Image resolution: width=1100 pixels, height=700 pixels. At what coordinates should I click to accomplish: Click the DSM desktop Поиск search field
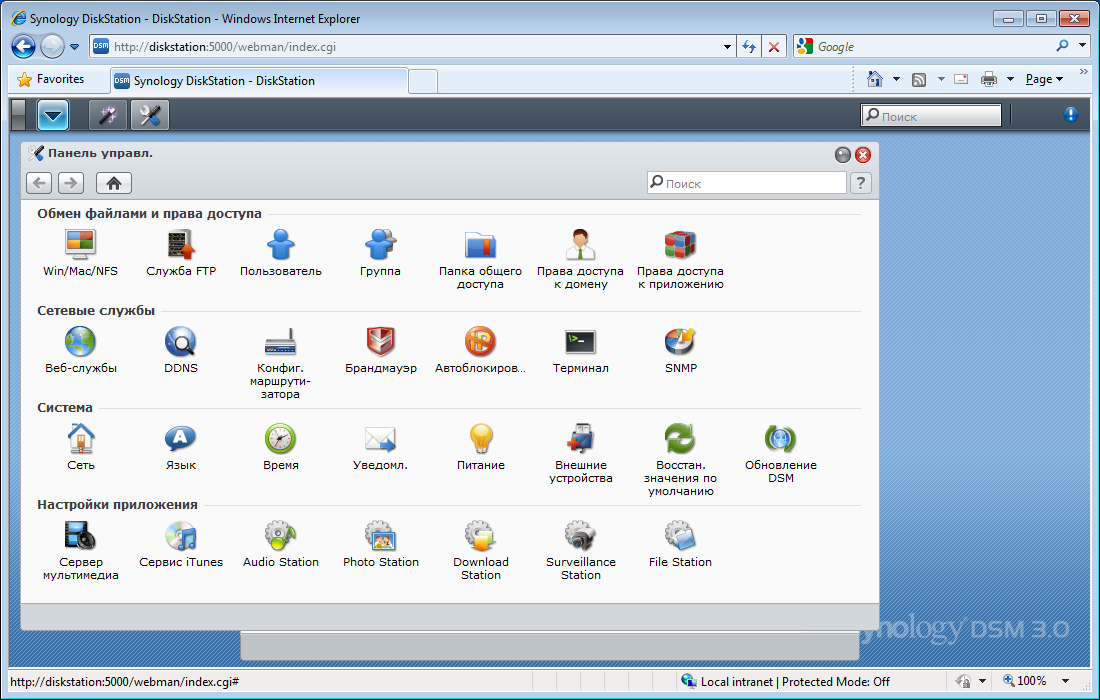click(x=931, y=116)
